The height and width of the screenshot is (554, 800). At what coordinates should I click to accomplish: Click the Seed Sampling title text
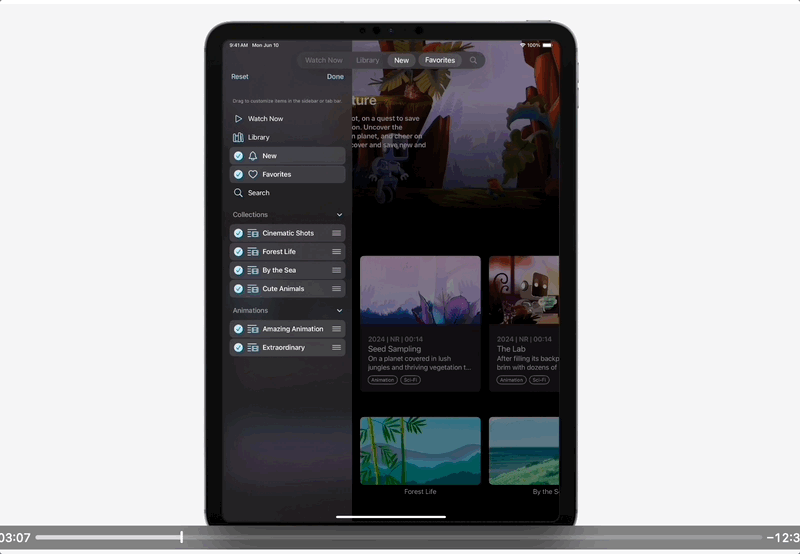tap(394, 349)
